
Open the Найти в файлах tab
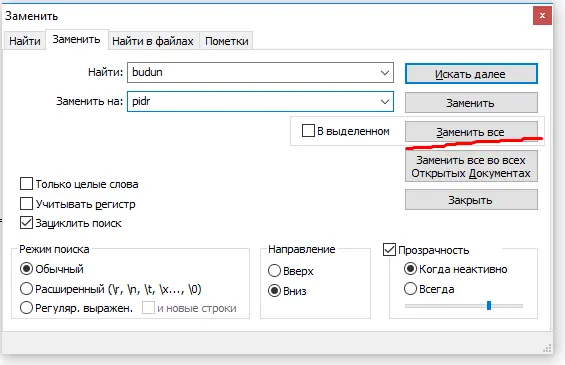[x=153, y=41]
